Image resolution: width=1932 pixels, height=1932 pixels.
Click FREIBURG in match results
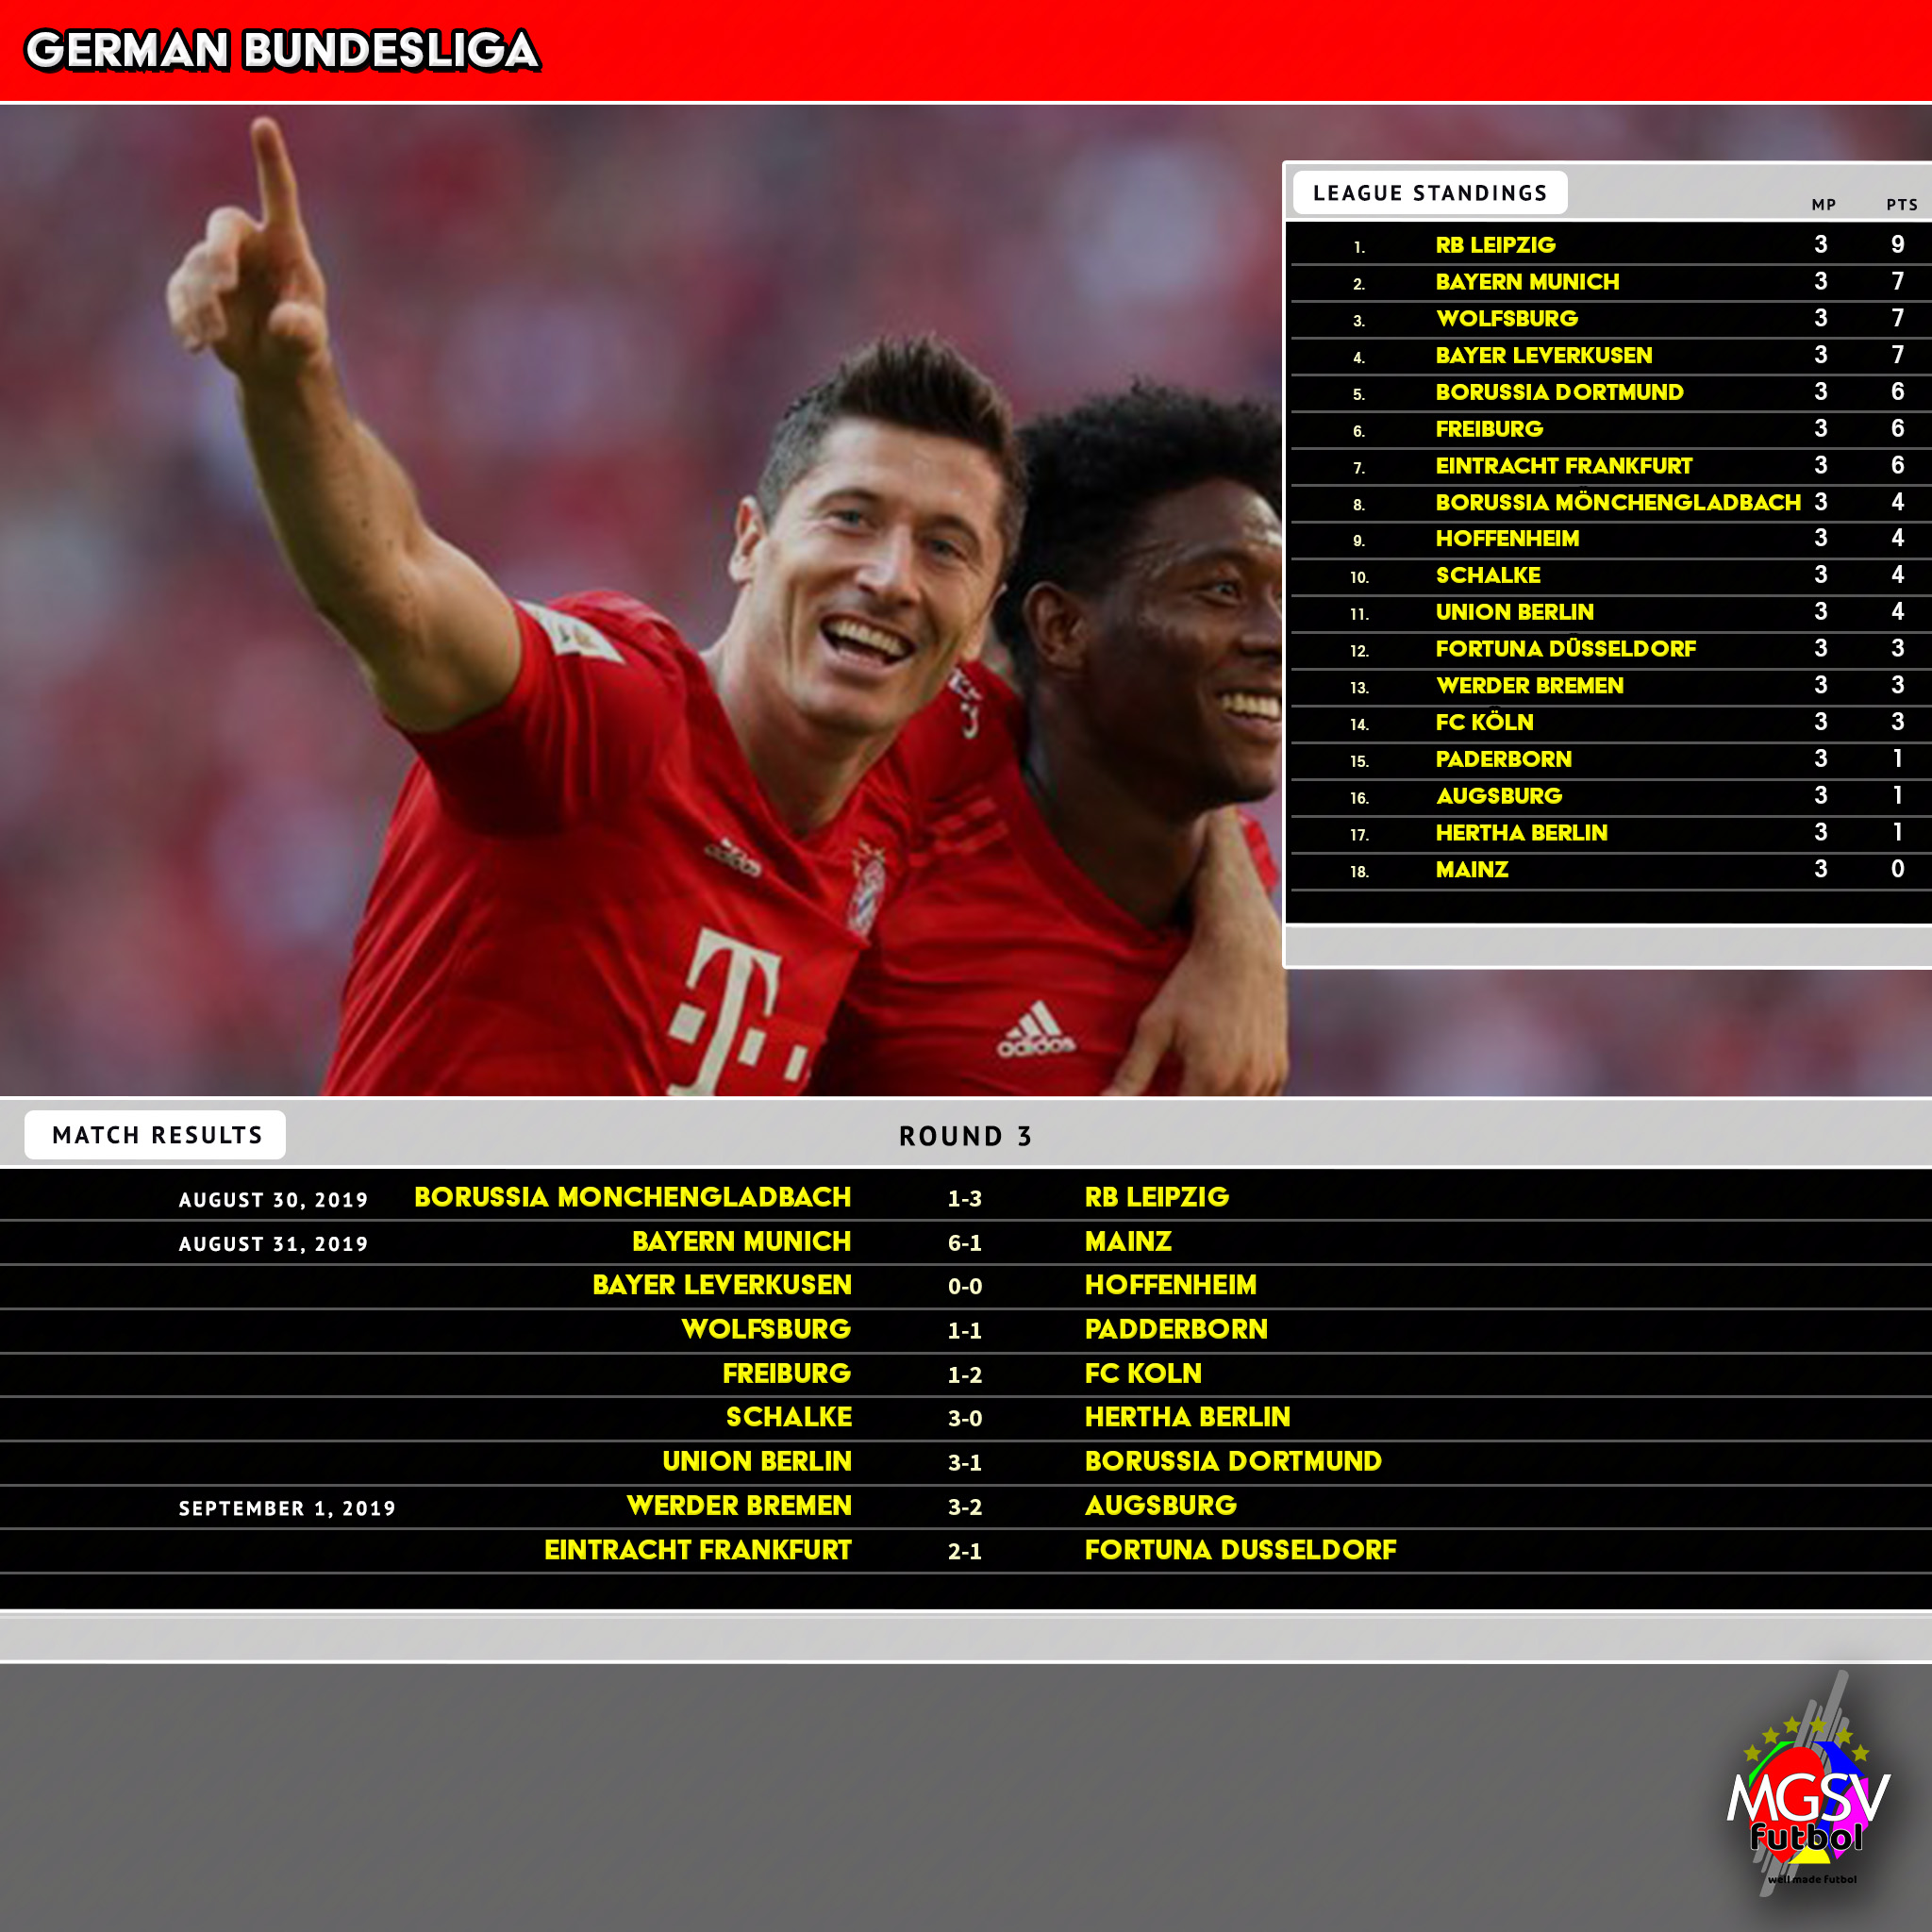coord(787,1373)
